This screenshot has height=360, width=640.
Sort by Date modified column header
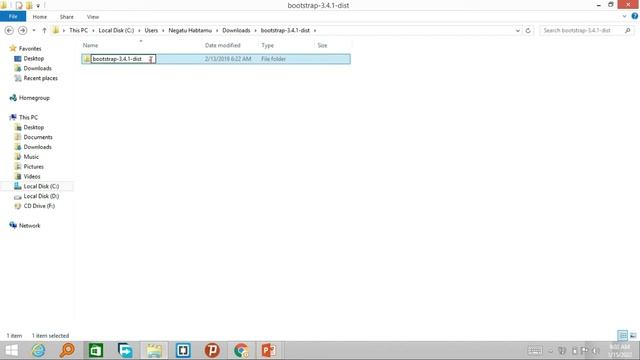click(x=223, y=45)
